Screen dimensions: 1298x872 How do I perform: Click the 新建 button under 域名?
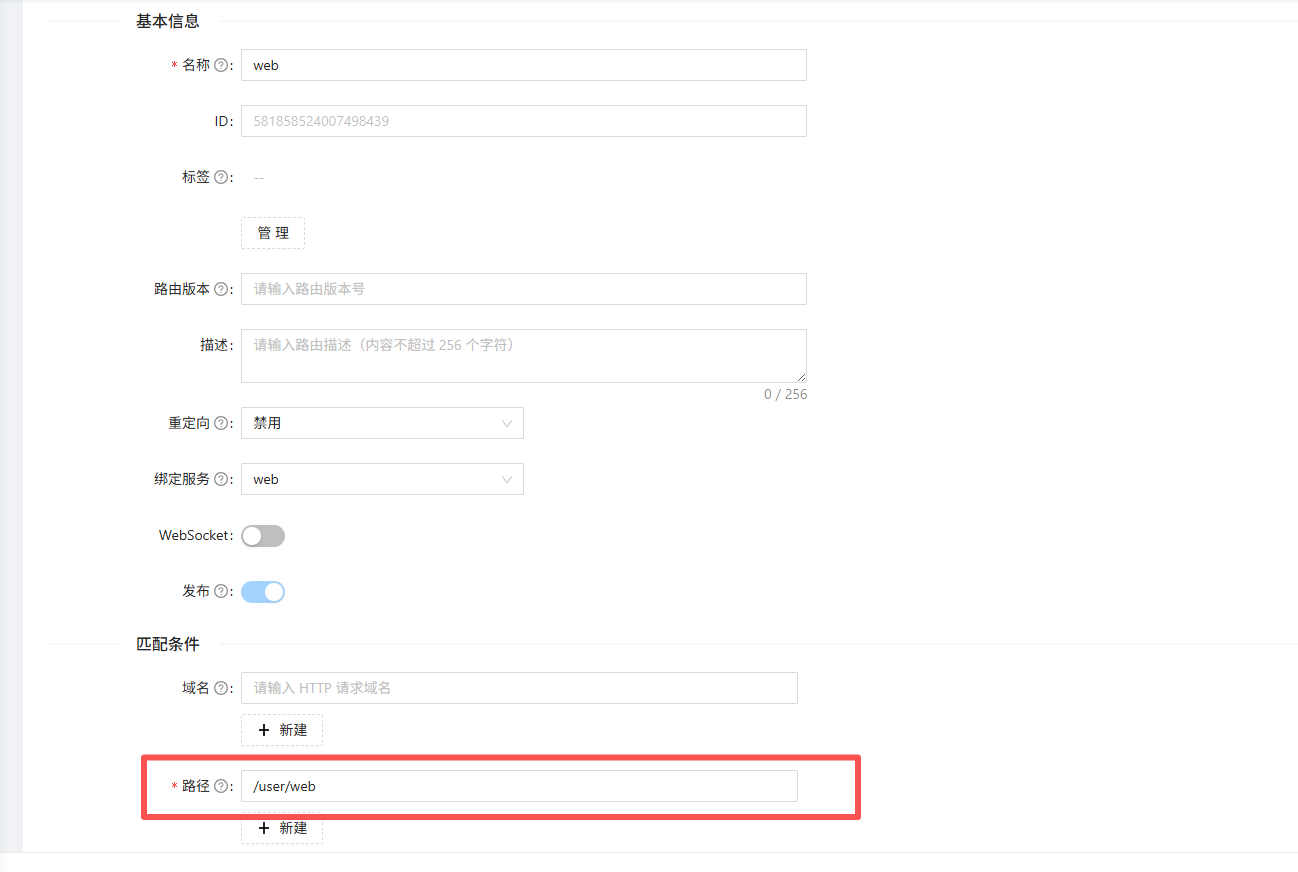click(282, 730)
